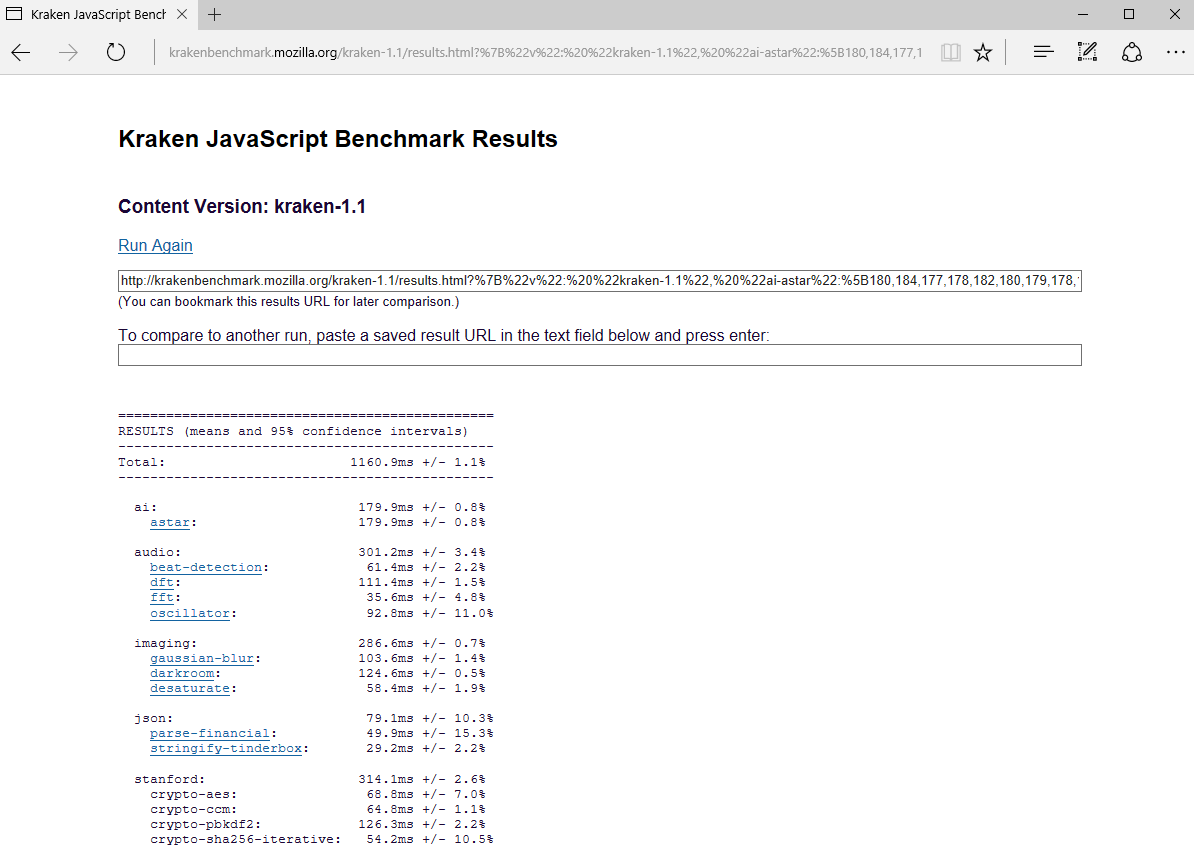Open the stringify-tinderbox test link

tap(225, 748)
